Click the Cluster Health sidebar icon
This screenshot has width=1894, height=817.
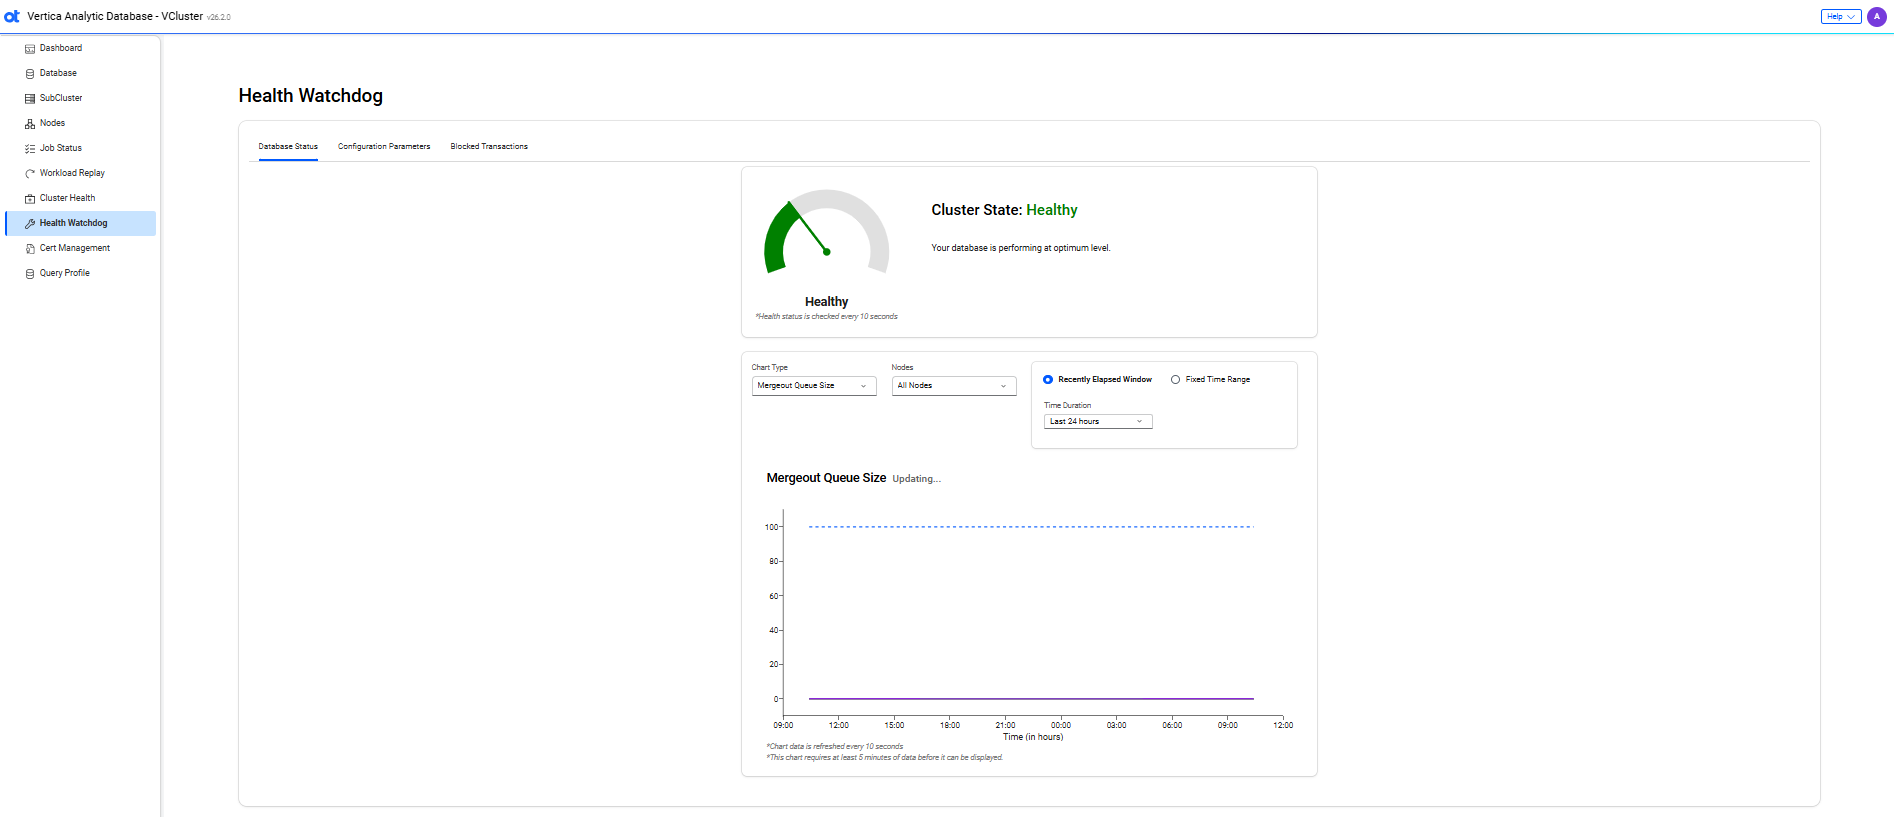[x=30, y=199]
